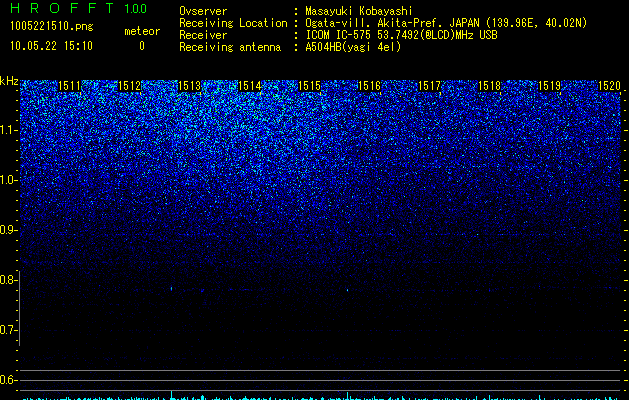Click the 1514 time marker

[250, 86]
